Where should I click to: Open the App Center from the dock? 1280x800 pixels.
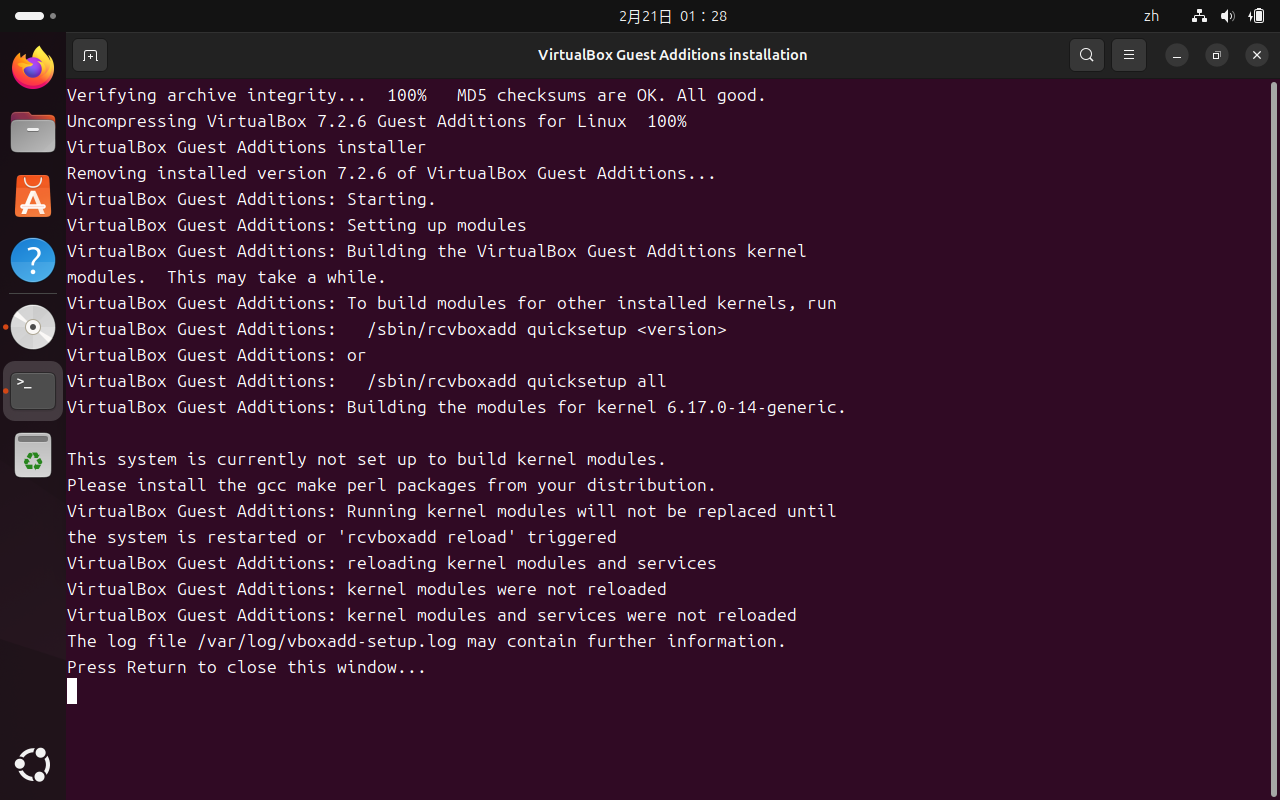33,196
